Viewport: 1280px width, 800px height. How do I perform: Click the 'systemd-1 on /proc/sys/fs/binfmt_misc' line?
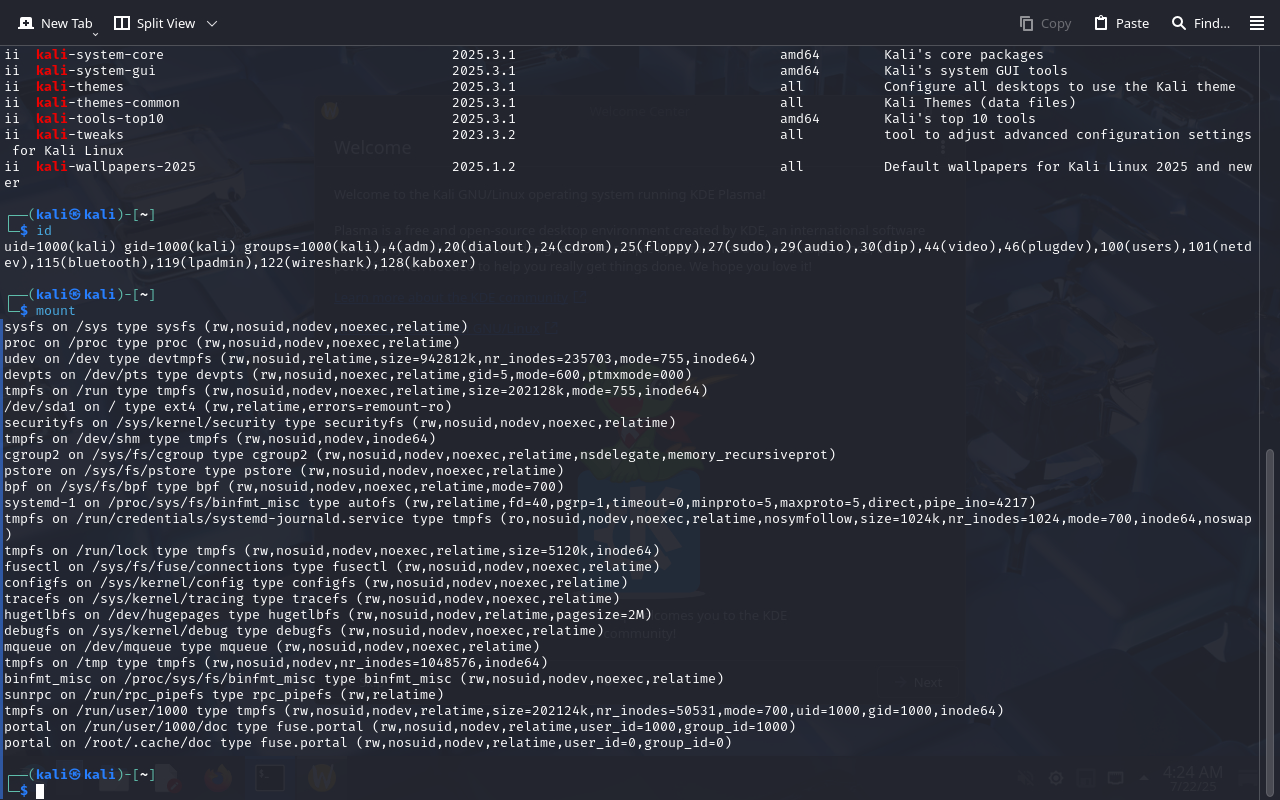(520, 503)
